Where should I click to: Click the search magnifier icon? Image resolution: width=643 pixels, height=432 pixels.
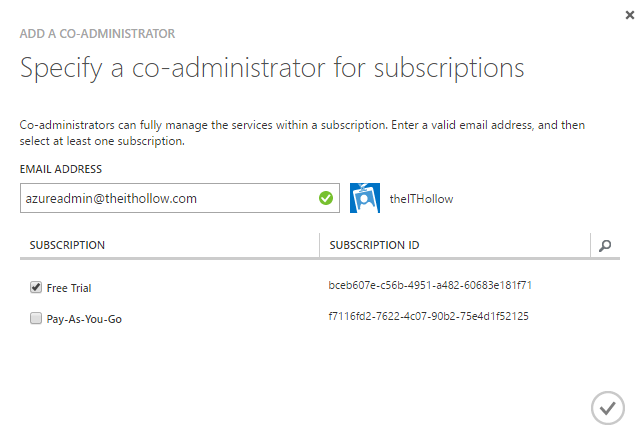point(606,245)
